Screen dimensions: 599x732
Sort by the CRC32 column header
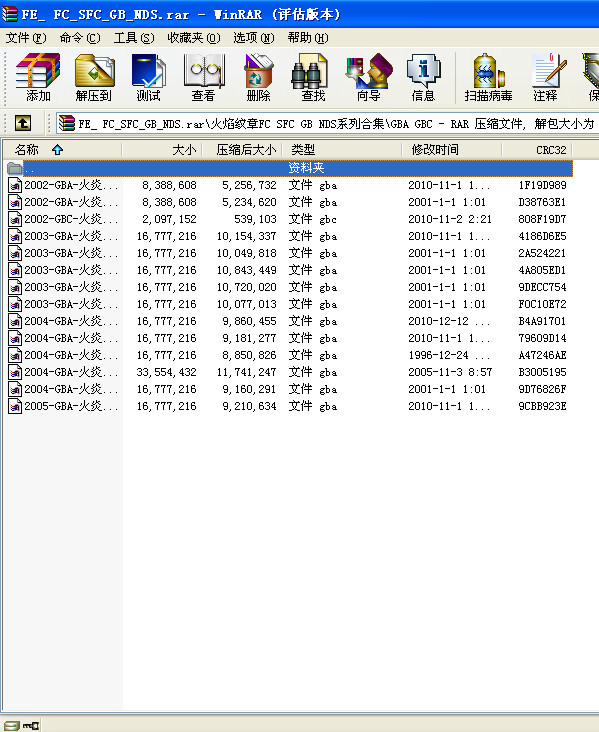[537, 150]
